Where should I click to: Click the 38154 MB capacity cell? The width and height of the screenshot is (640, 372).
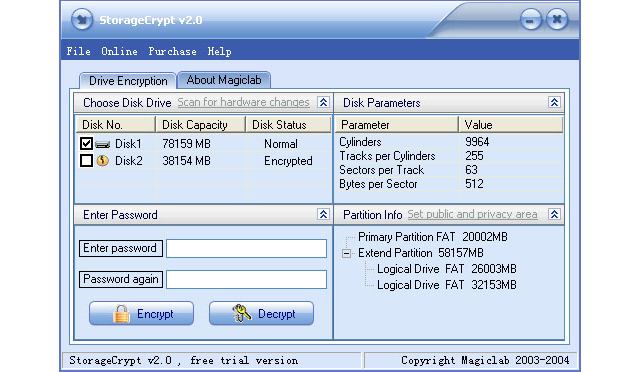(x=186, y=160)
